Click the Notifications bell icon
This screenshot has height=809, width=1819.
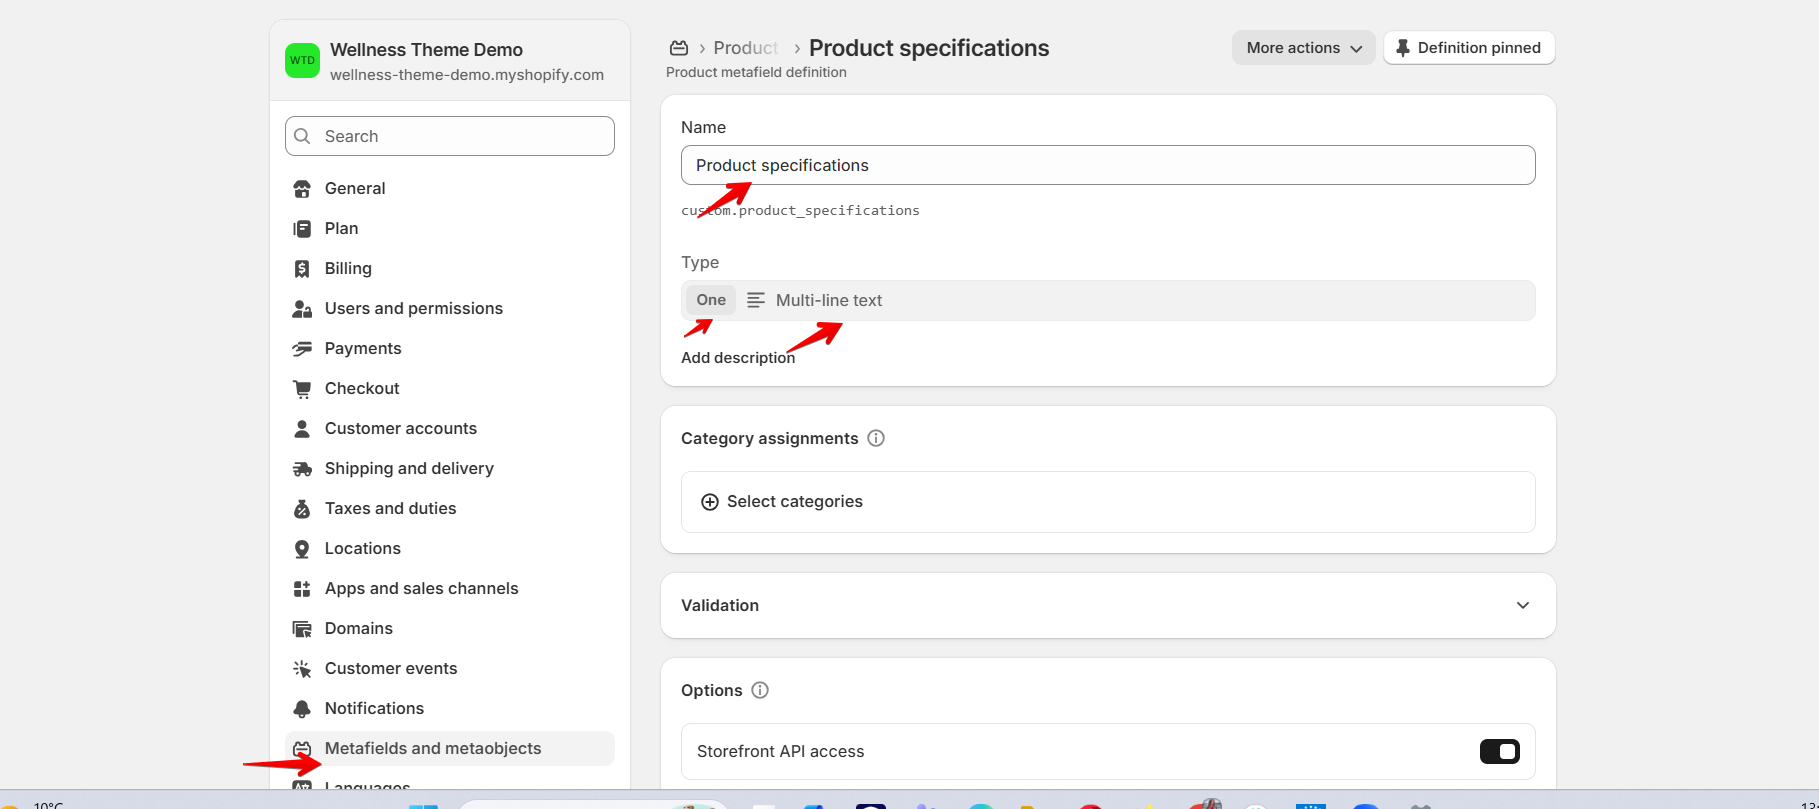302,709
